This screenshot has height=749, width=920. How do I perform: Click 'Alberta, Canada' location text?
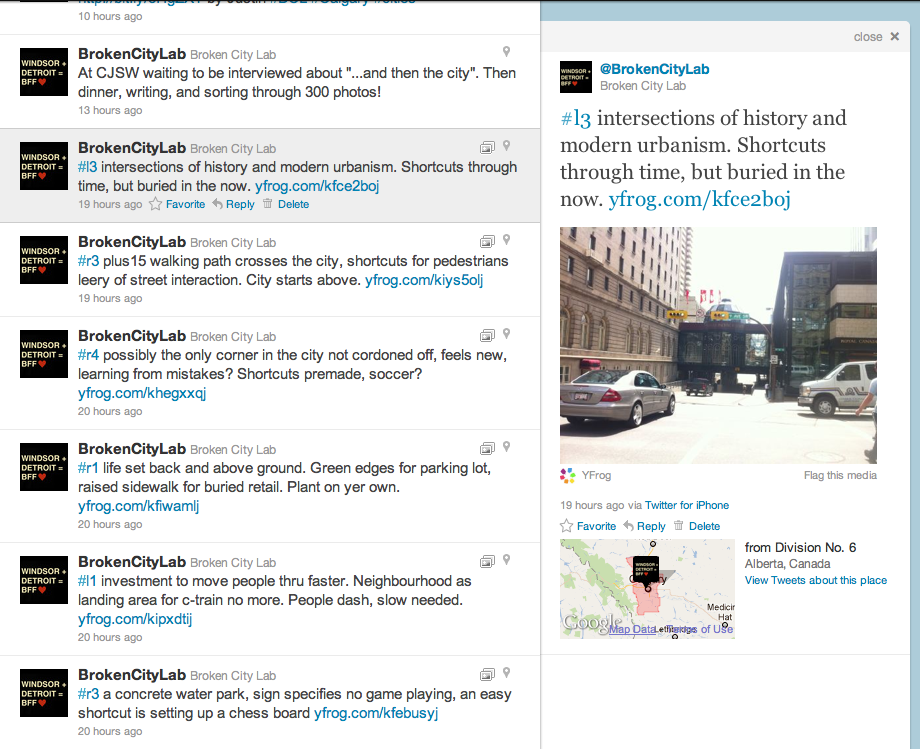click(787, 564)
